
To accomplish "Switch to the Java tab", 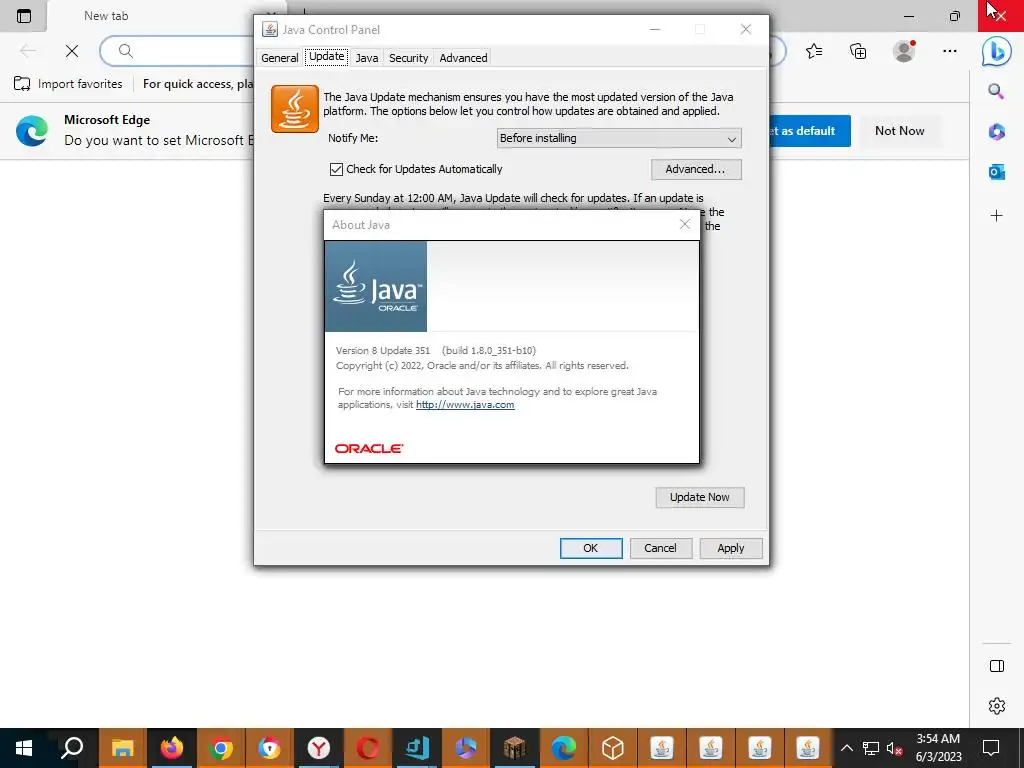I will [x=366, y=57].
